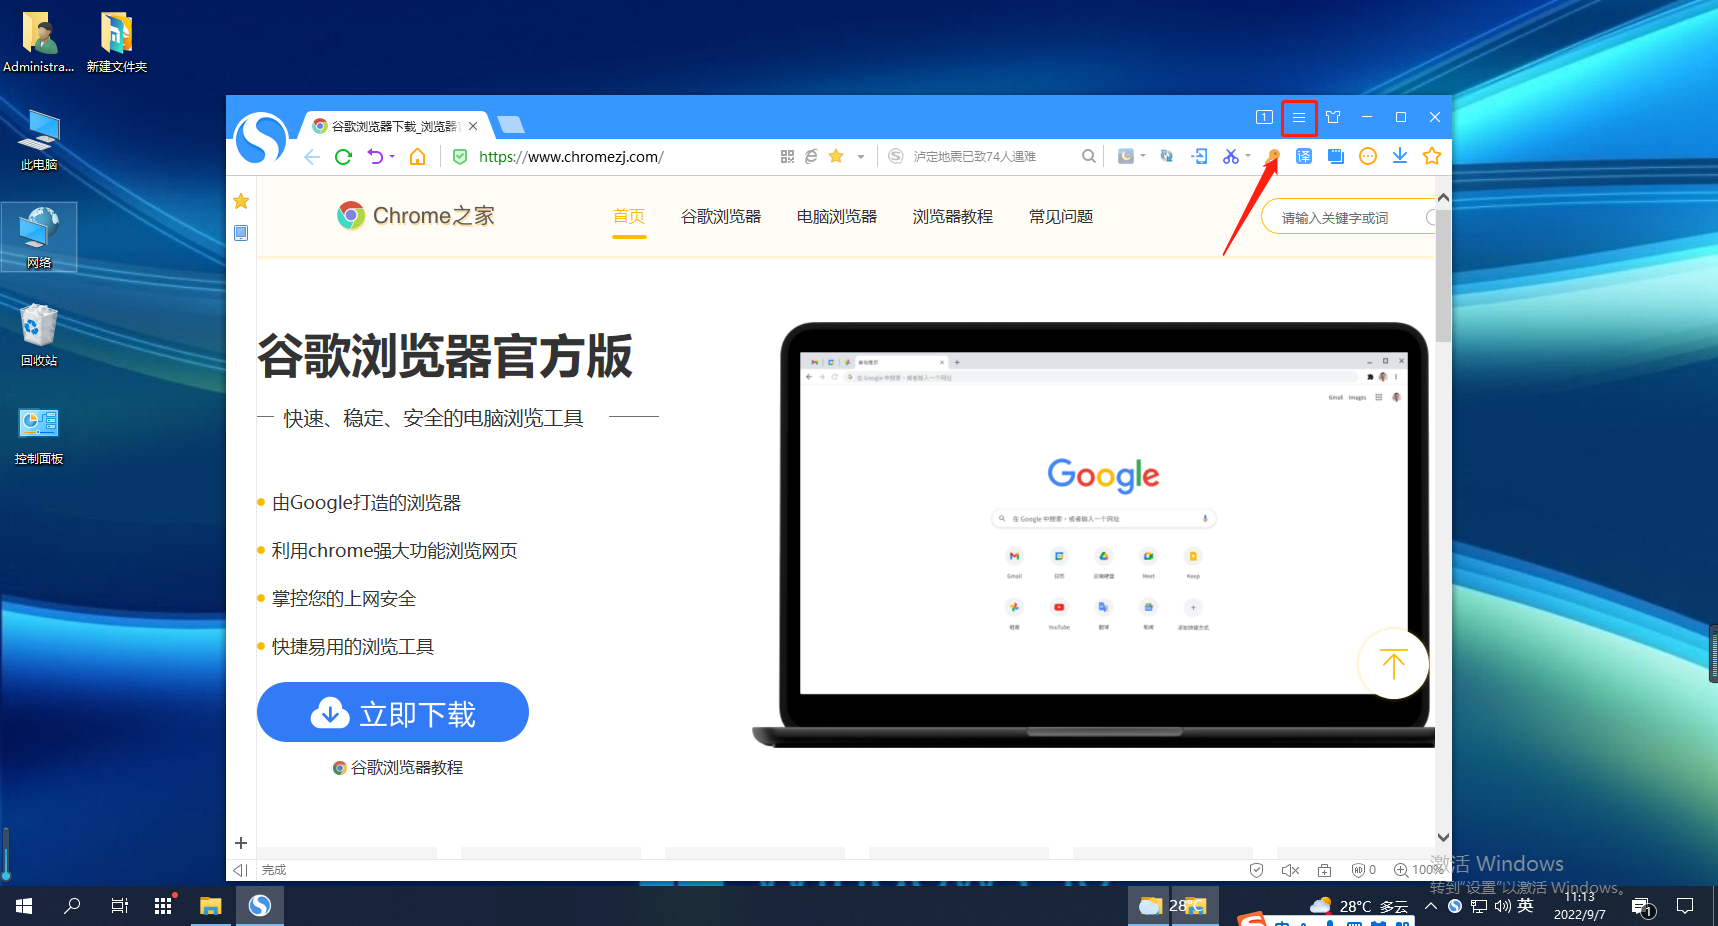Click the toolbox icon in status bar
This screenshot has width=1718, height=926.
(x=1324, y=870)
